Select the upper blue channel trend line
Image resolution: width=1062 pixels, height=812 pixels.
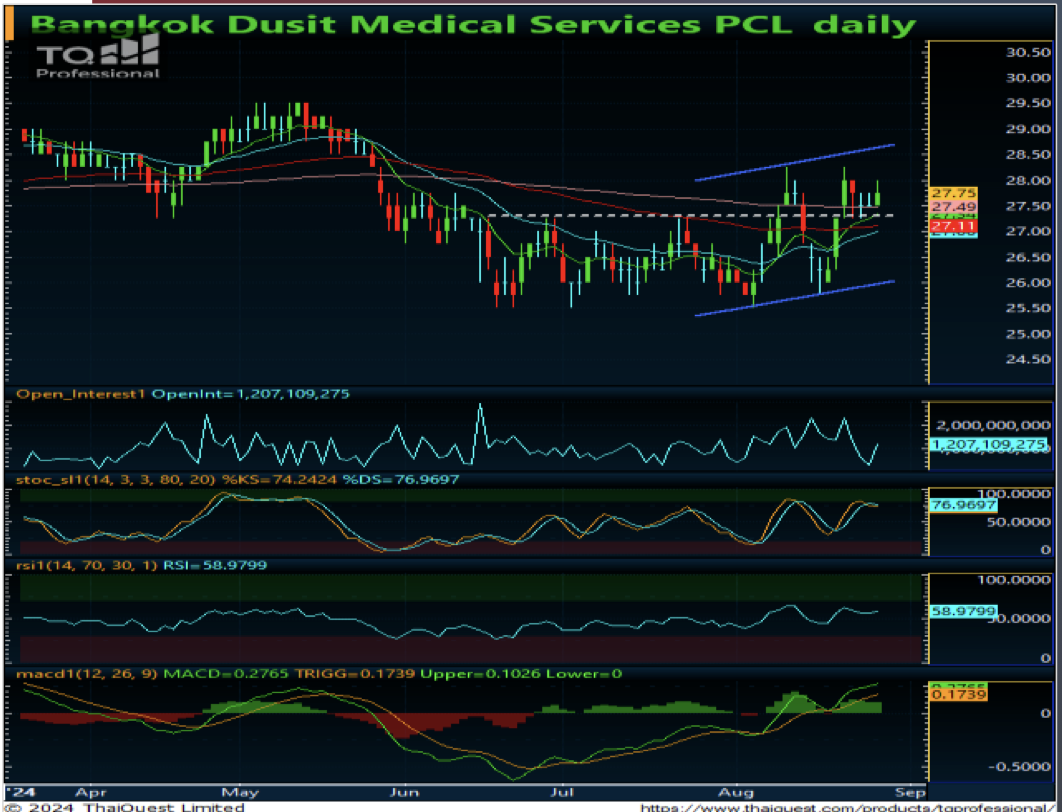[x=794, y=163]
